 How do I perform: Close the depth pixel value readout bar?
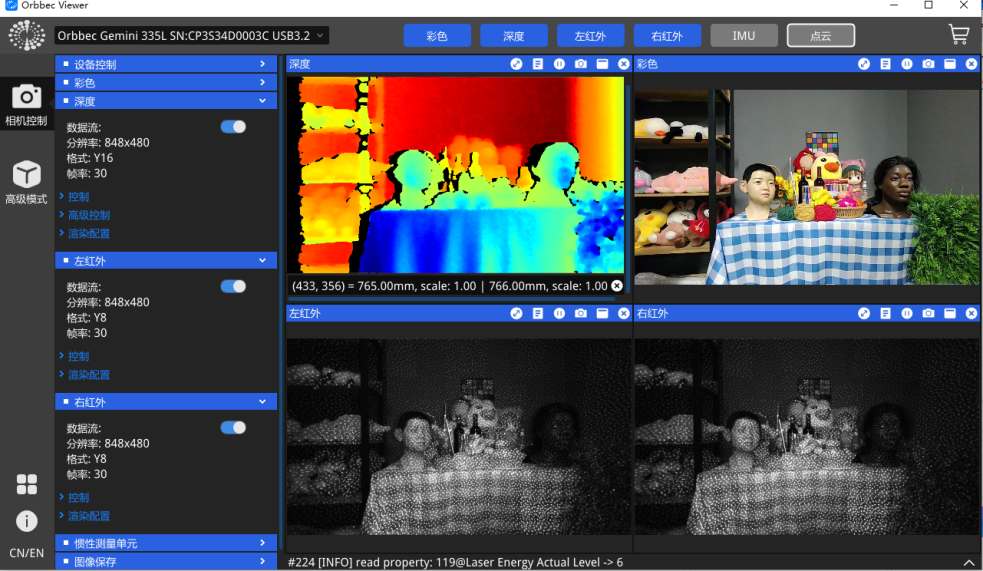[617, 286]
